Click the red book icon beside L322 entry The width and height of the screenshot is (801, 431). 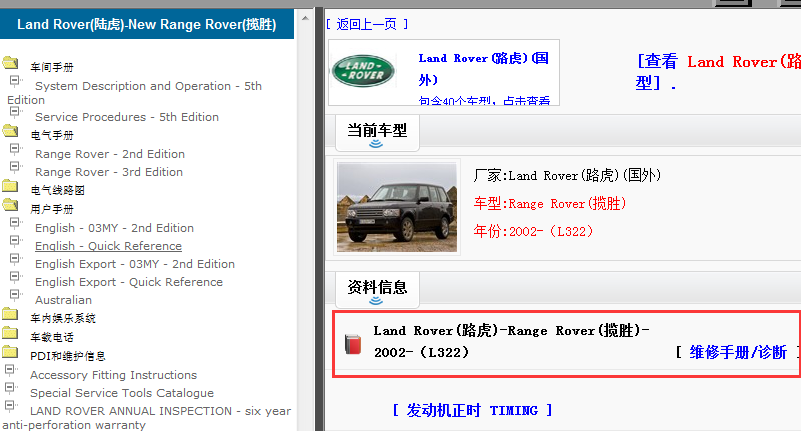point(352,344)
